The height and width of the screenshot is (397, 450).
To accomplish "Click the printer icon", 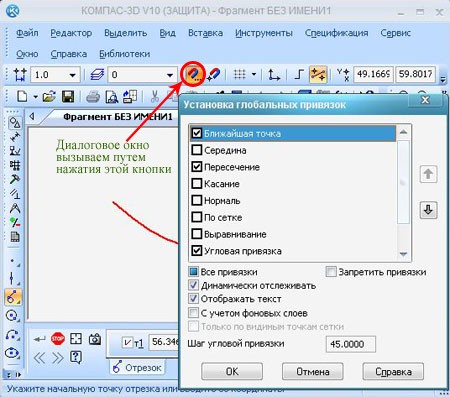I will coord(93,97).
